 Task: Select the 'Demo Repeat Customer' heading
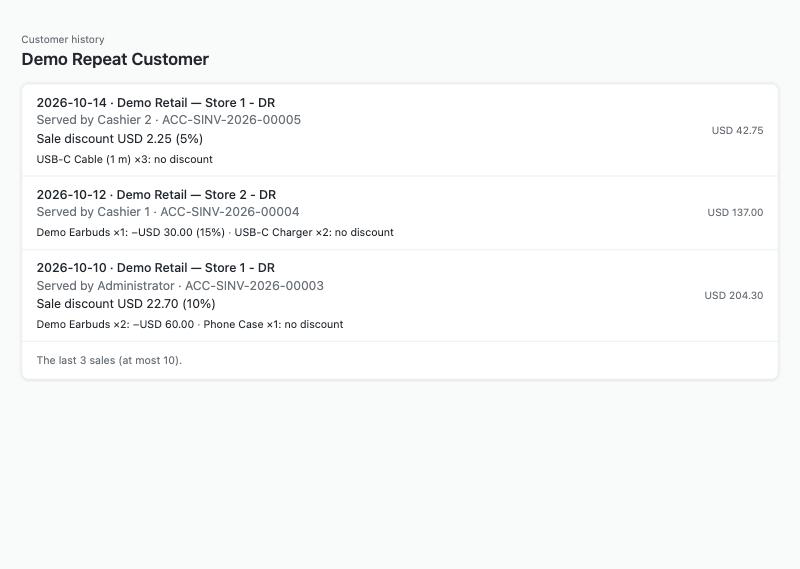(115, 59)
